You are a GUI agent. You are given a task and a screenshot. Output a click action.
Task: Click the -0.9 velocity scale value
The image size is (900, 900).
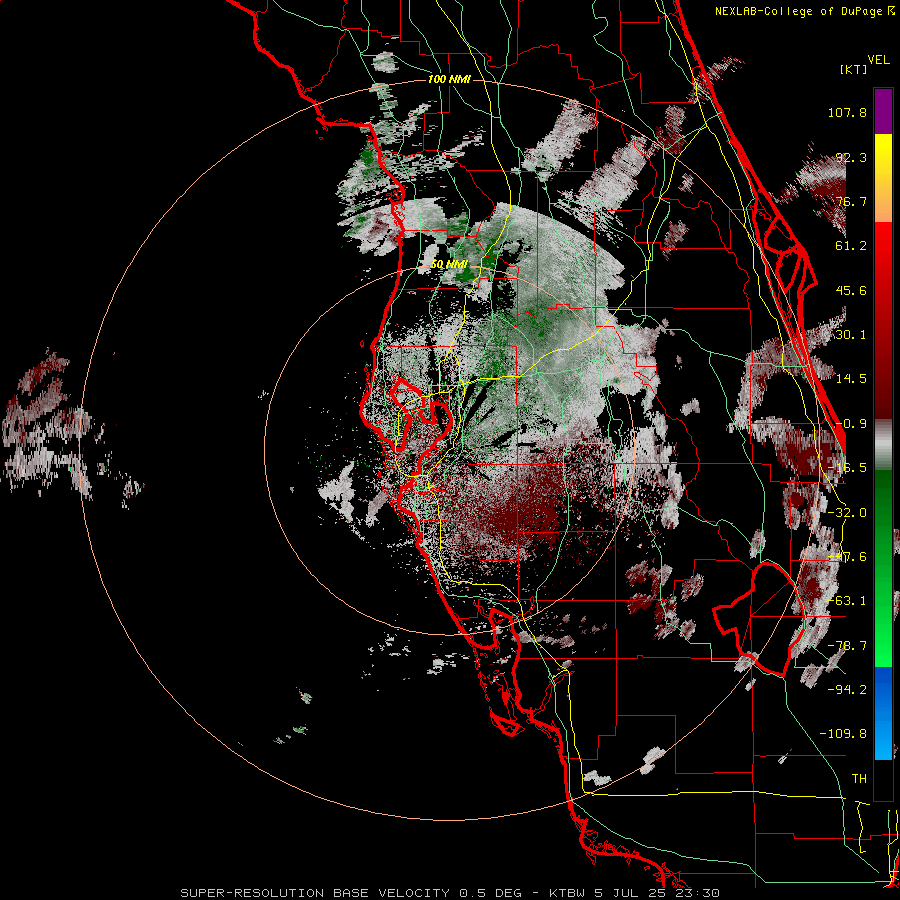click(x=851, y=424)
